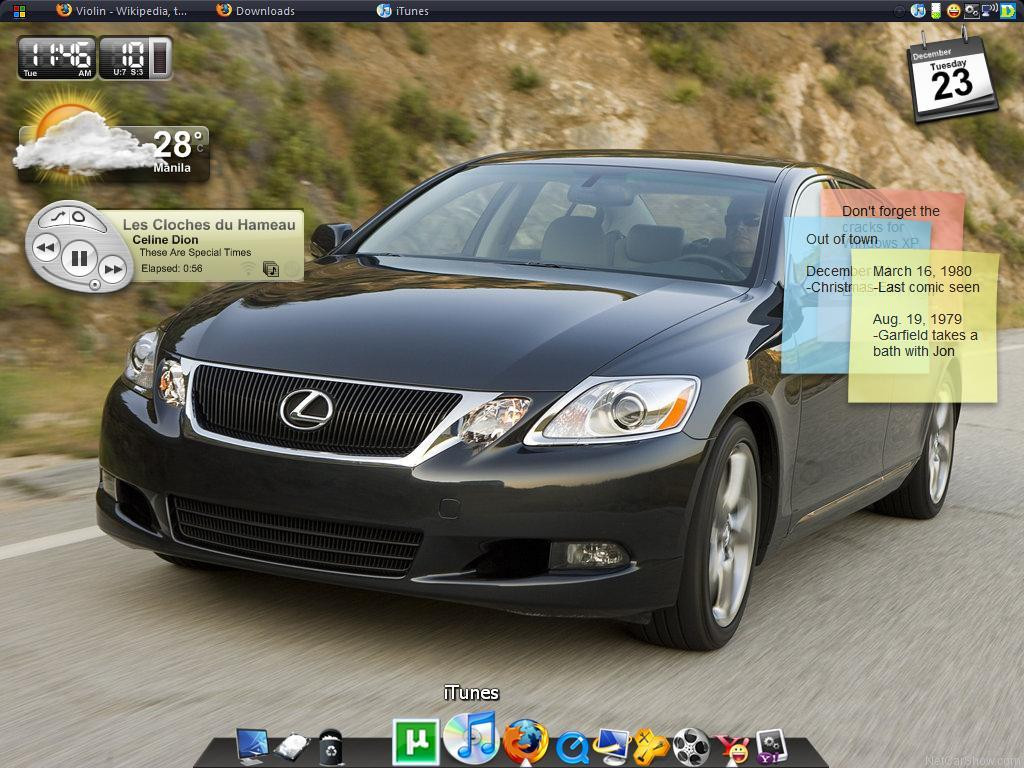The width and height of the screenshot is (1024, 768).
Task: Select the yellow 'March 16, 1980' sticky note
Action: pos(923,327)
